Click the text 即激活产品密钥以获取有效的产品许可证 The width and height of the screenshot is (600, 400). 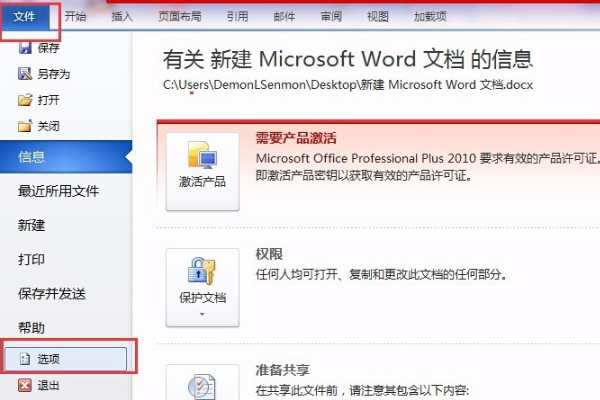pyautogui.click(x=364, y=175)
